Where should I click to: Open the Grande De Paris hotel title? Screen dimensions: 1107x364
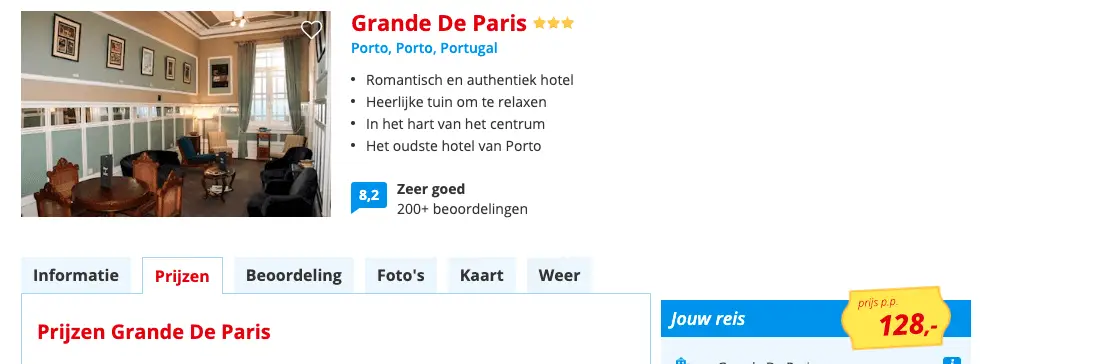439,23
